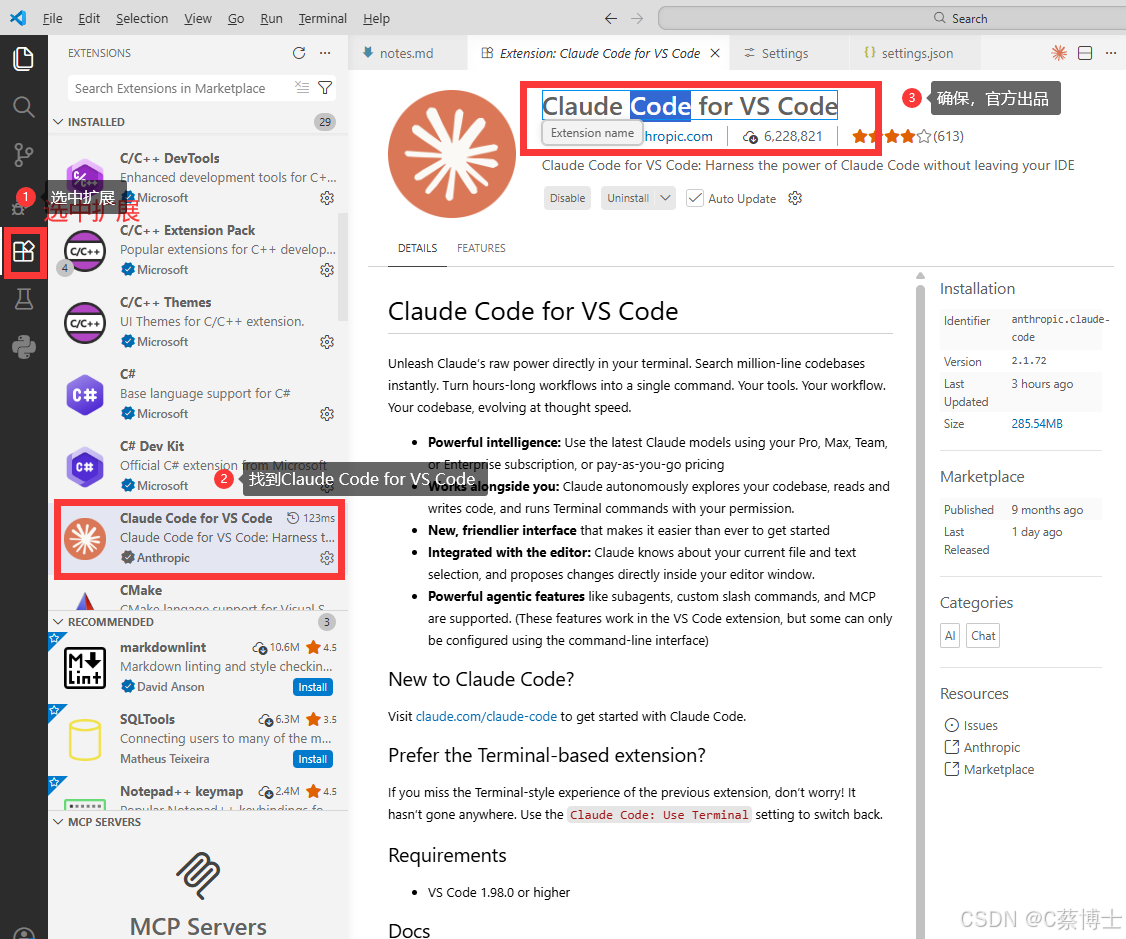Open the Marketplace resource link
Screen dimensions: 1126x939
point(998,770)
